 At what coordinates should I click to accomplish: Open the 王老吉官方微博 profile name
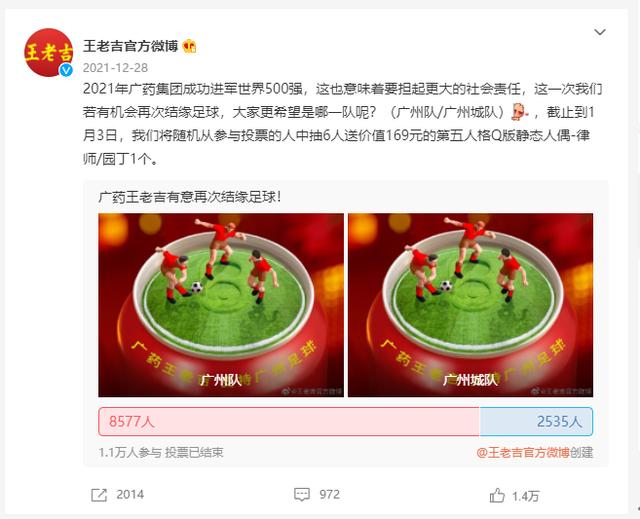click(131, 46)
